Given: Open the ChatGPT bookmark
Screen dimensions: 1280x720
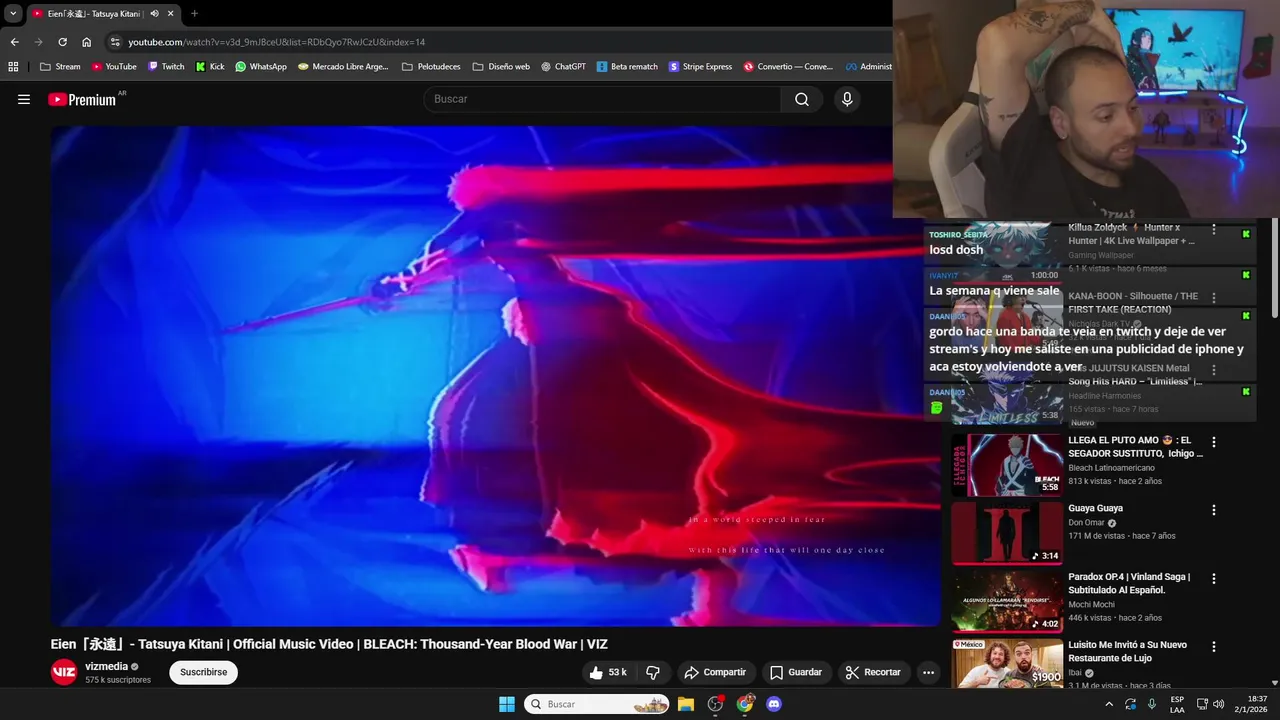Looking at the screenshot, I should pos(563,67).
